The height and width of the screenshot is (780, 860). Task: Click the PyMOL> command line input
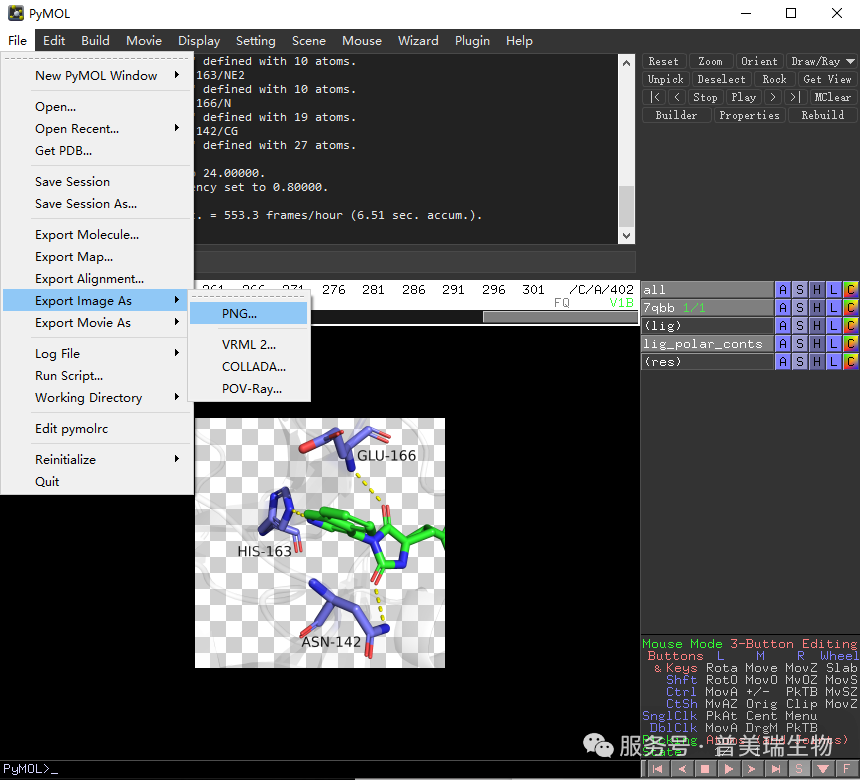coord(321,769)
